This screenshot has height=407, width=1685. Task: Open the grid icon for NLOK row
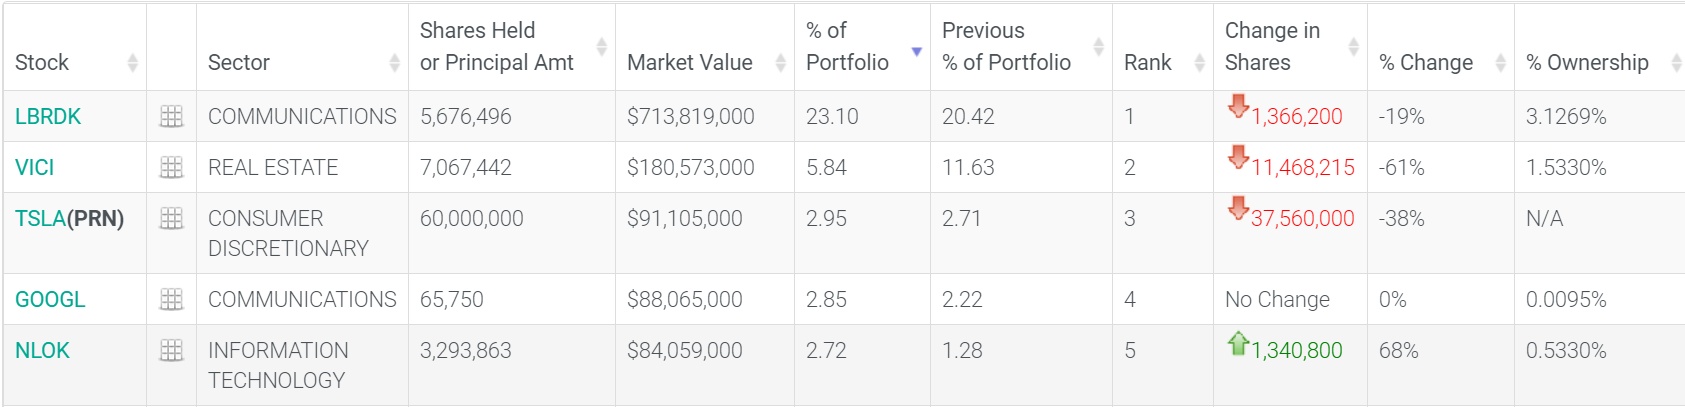172,351
